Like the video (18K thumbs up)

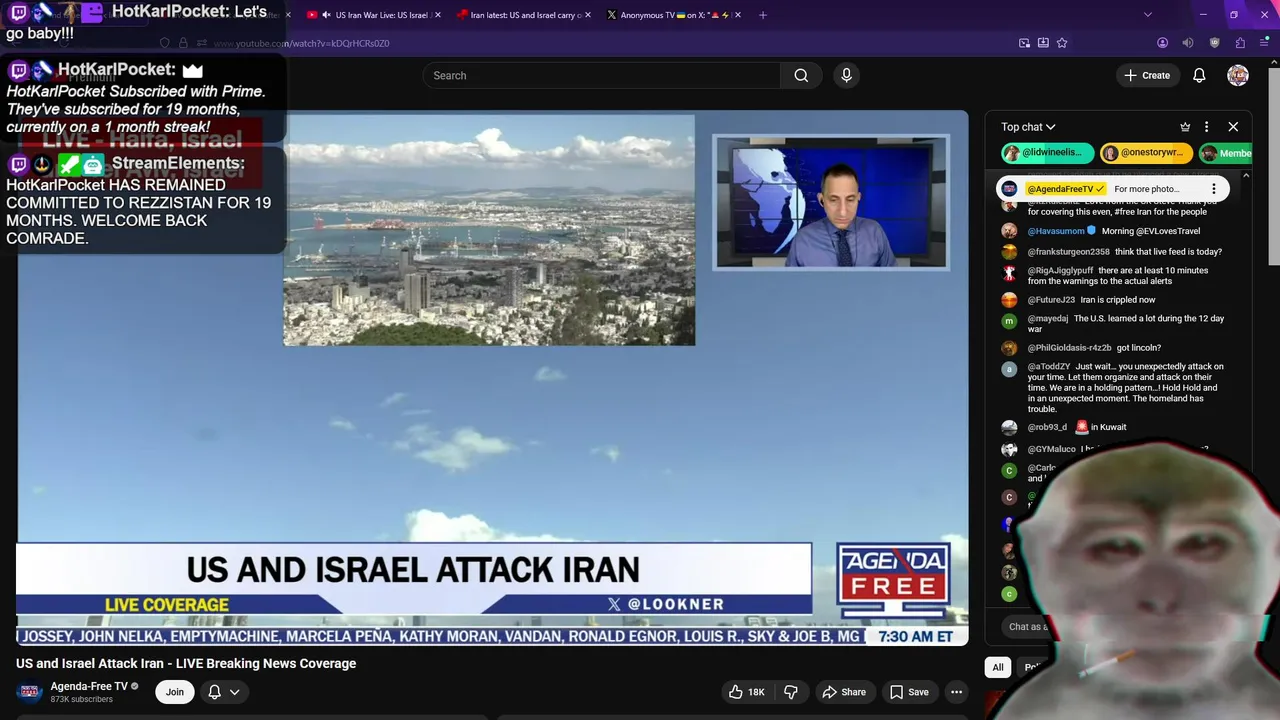(747, 692)
